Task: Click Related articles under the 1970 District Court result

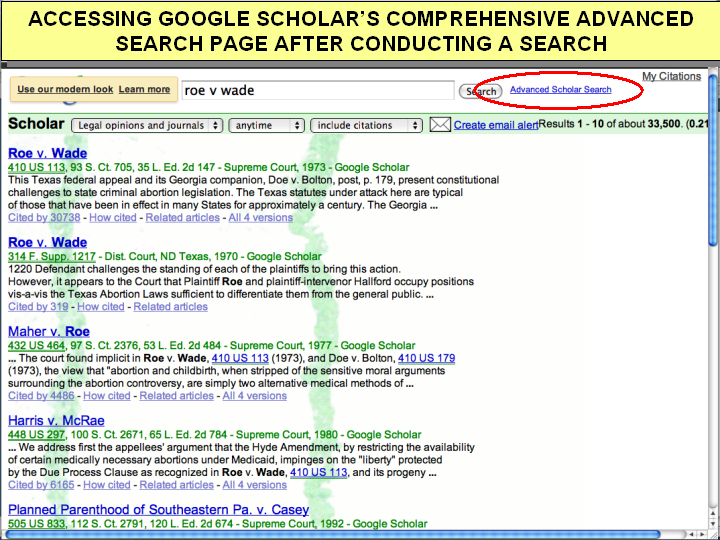Action: [170, 306]
